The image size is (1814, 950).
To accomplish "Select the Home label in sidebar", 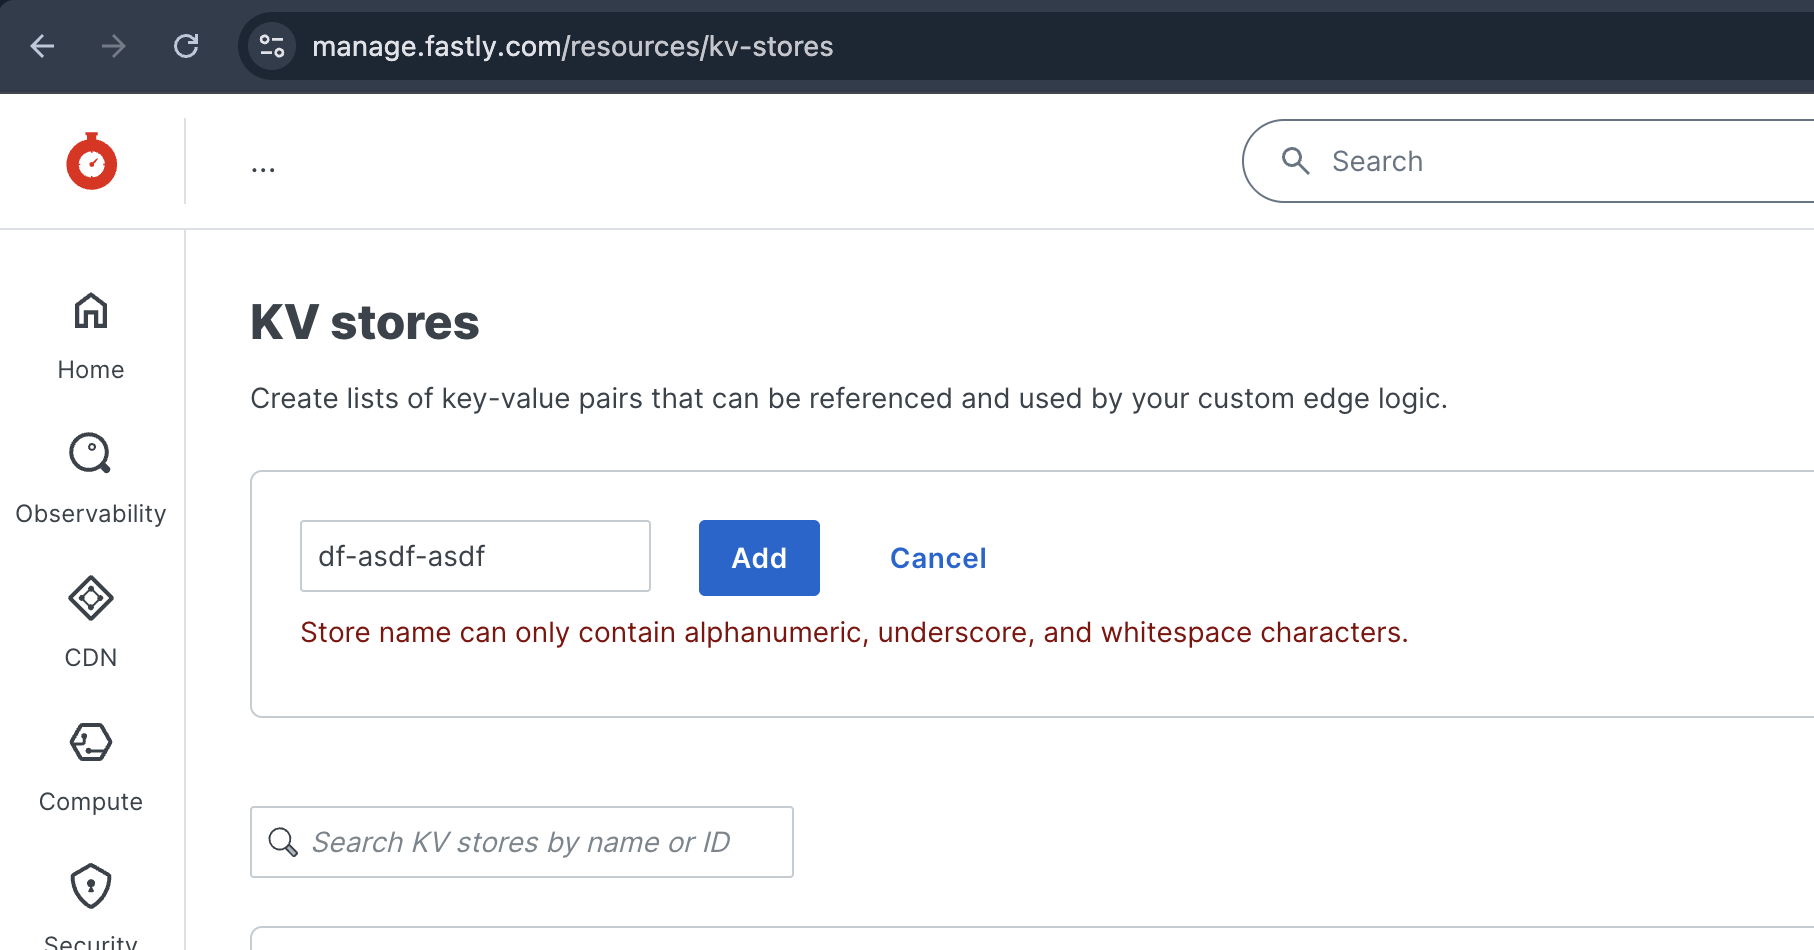I will (x=91, y=370).
